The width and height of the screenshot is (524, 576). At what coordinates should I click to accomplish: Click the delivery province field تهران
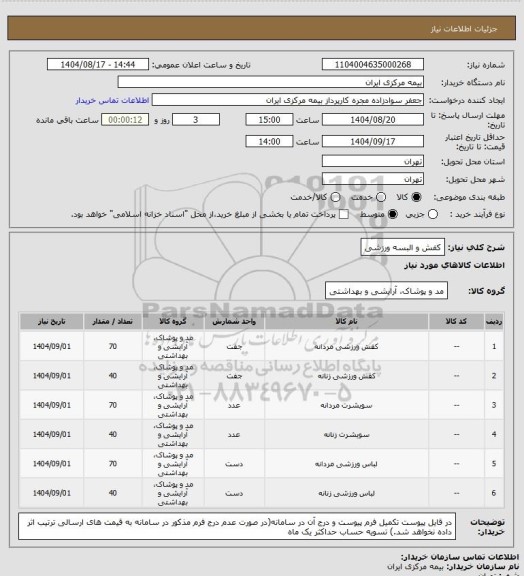pyautogui.click(x=373, y=161)
